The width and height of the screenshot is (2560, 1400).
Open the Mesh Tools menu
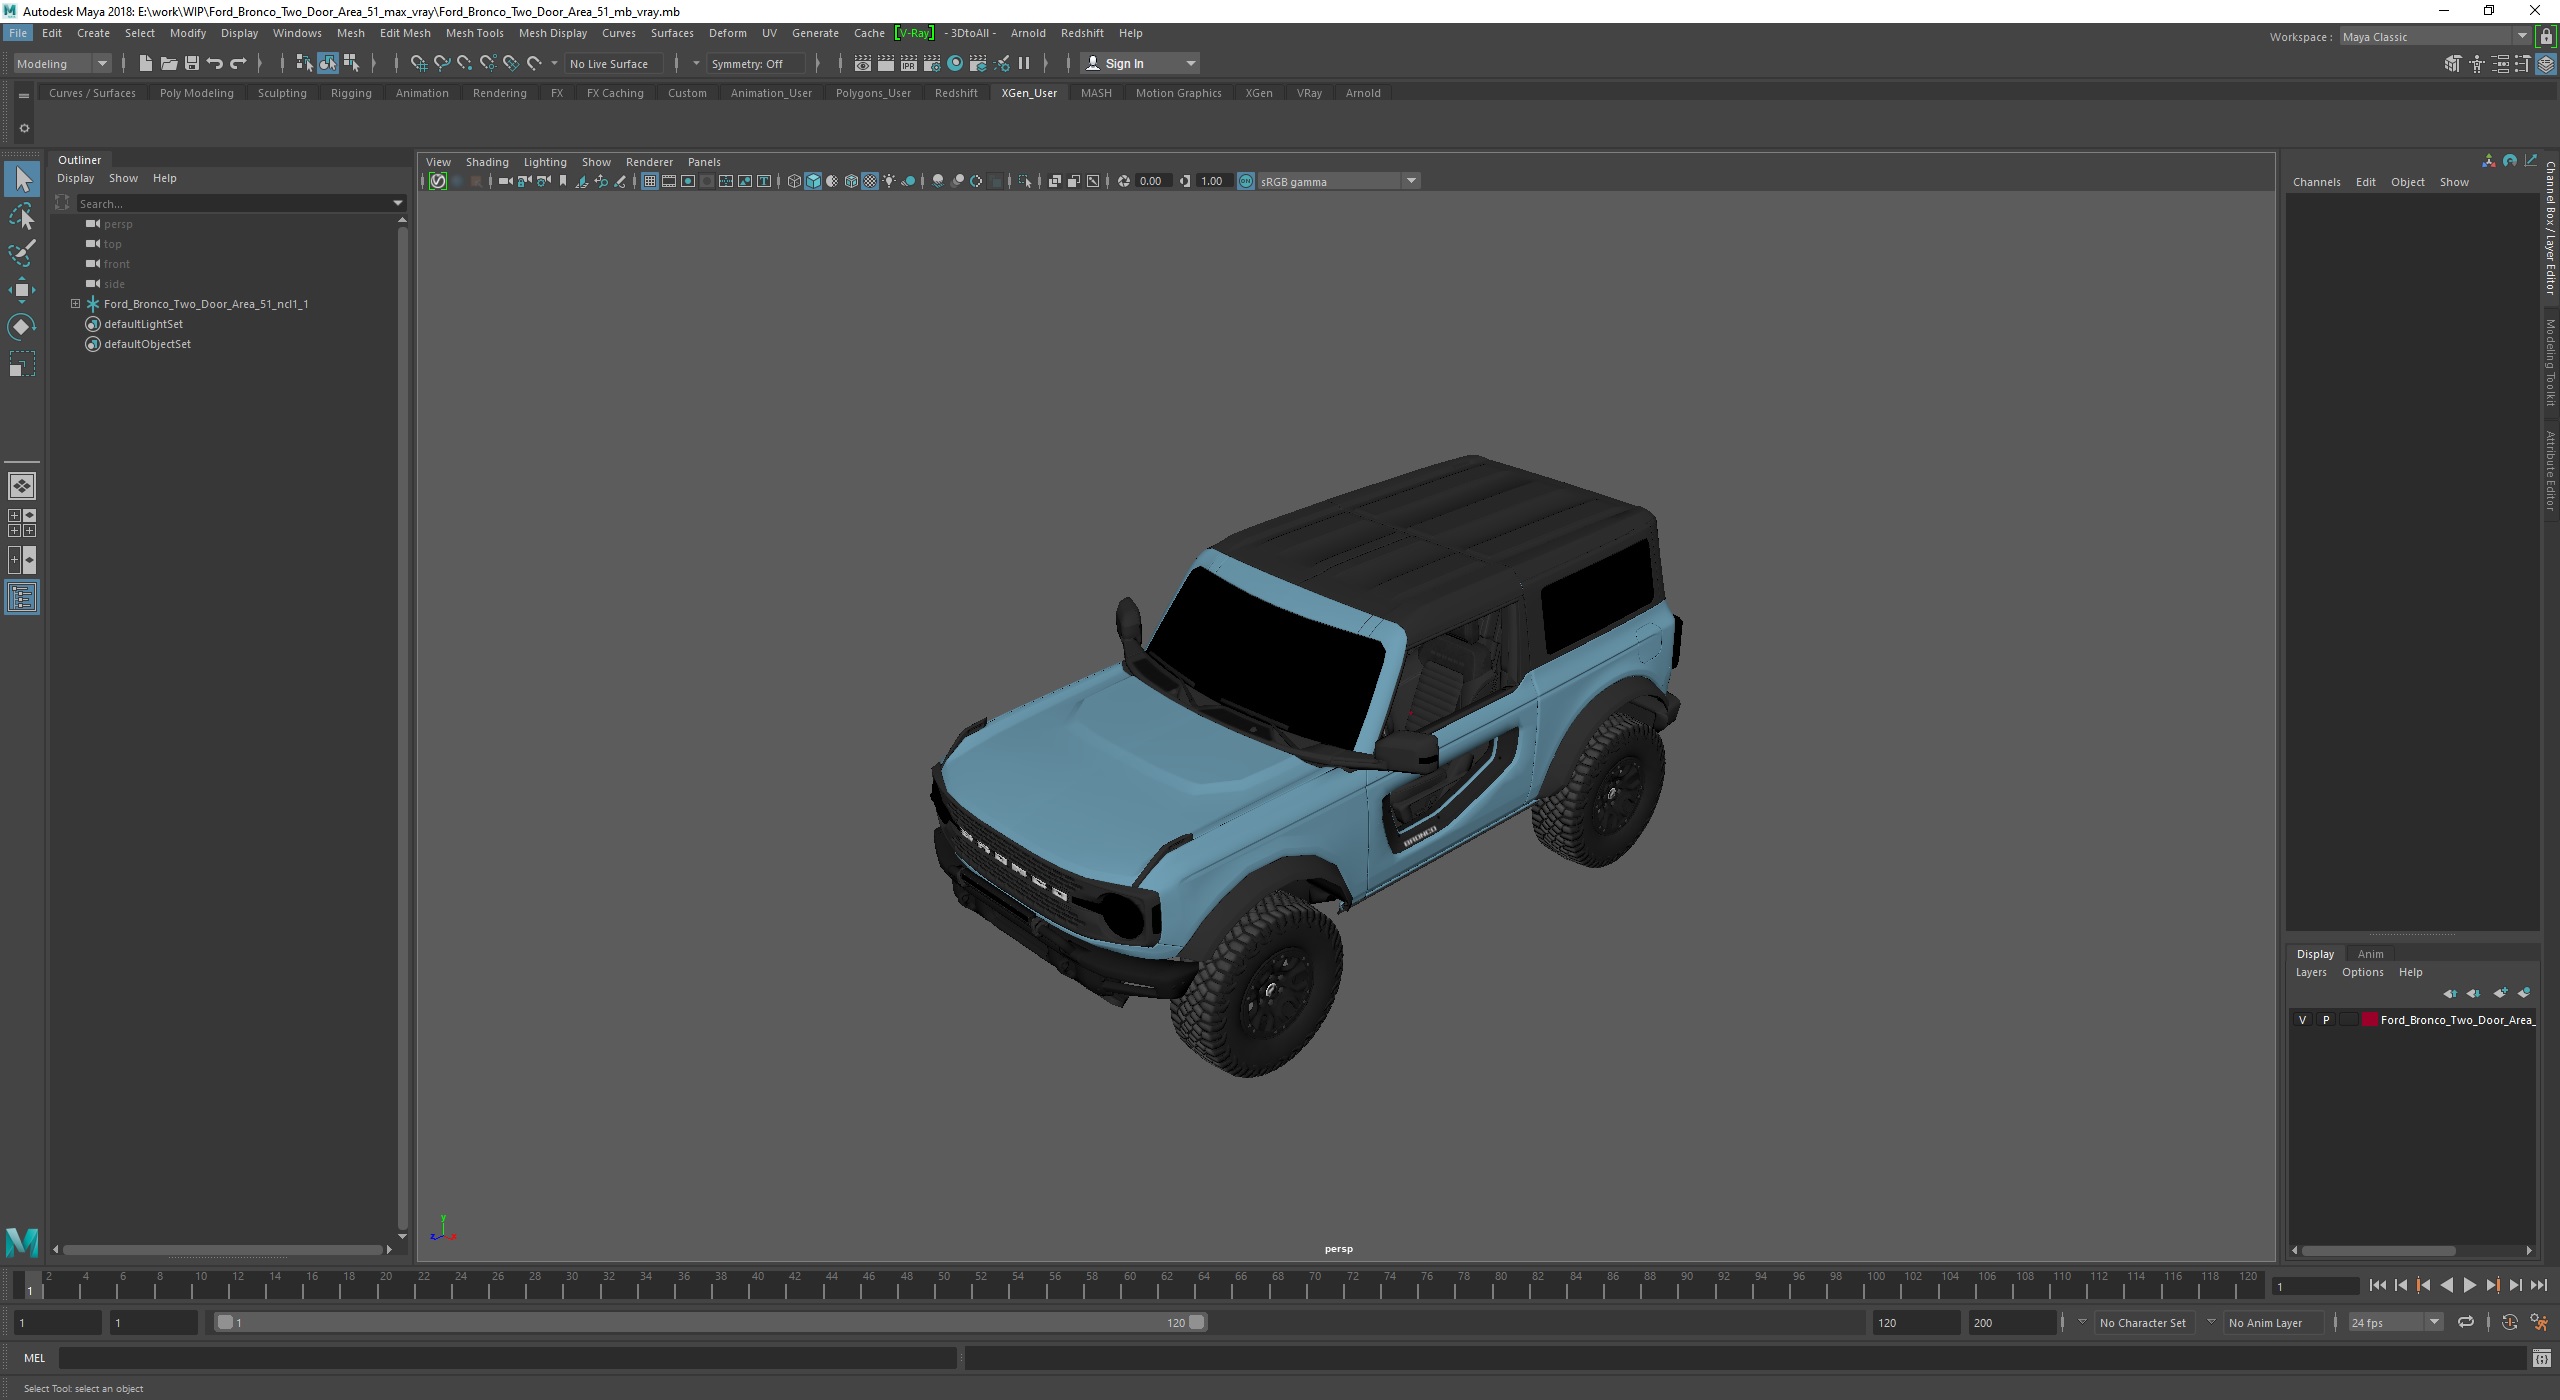click(474, 33)
